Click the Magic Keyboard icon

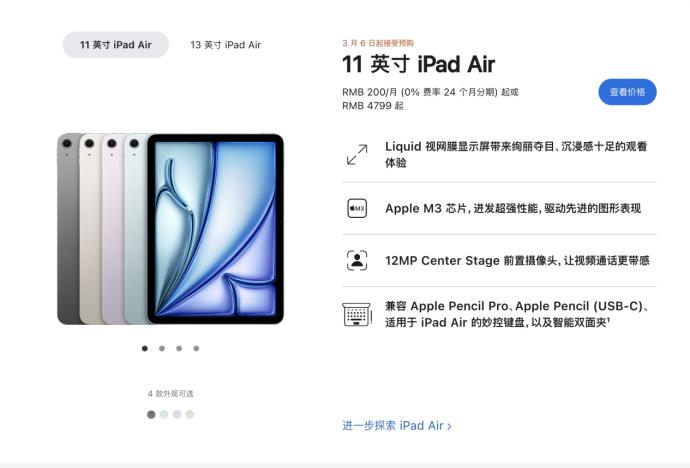pyautogui.click(x=357, y=314)
